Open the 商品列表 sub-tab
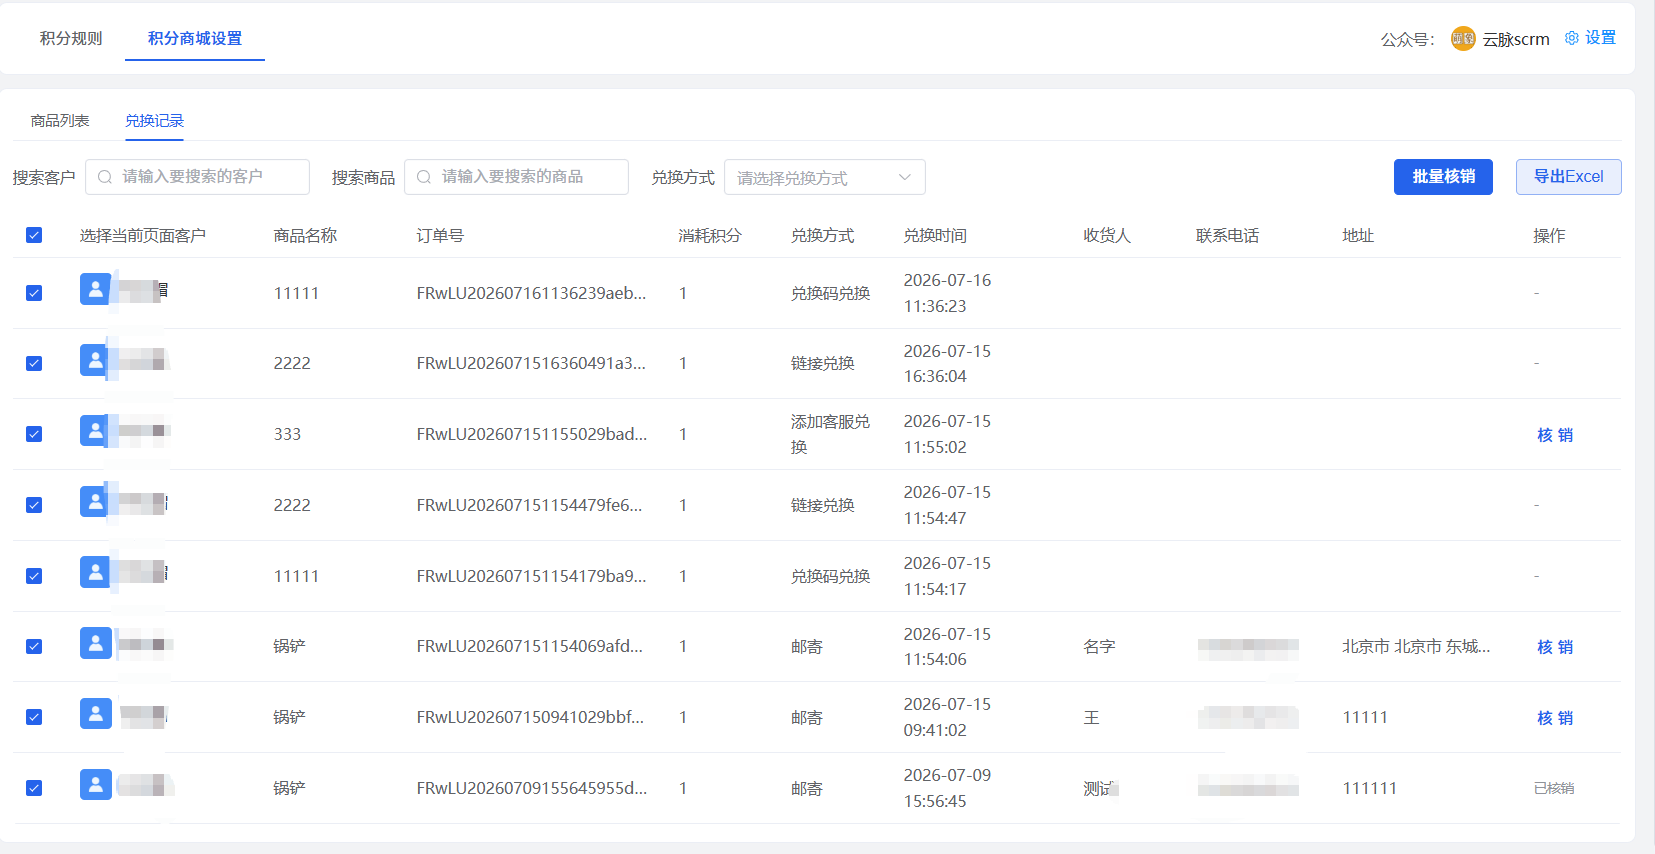Viewport: 1655px width, 854px height. [x=60, y=121]
